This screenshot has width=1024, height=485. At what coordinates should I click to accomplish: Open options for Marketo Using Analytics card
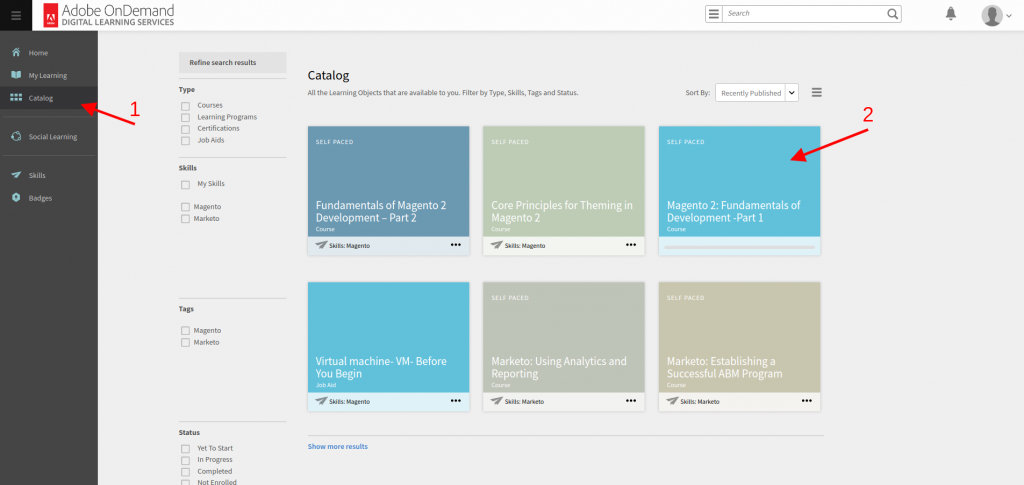[x=631, y=401]
